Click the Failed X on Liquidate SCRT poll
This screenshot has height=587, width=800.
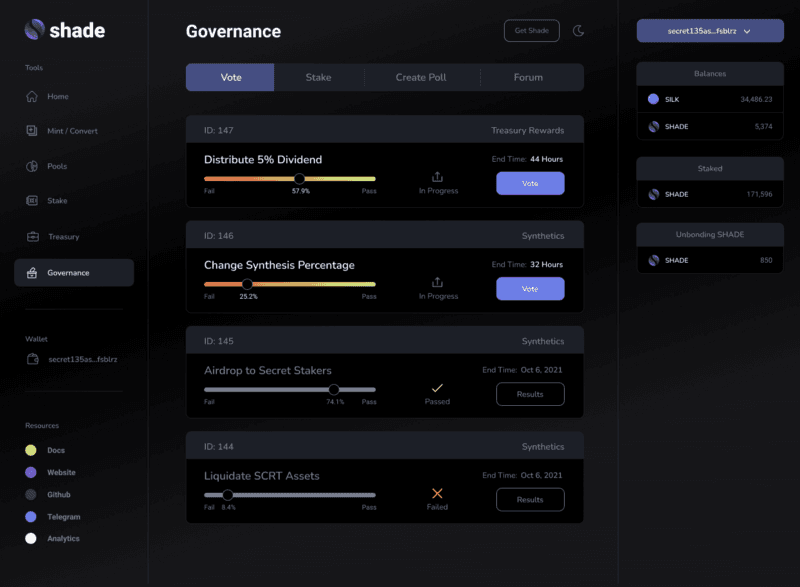[x=437, y=493]
